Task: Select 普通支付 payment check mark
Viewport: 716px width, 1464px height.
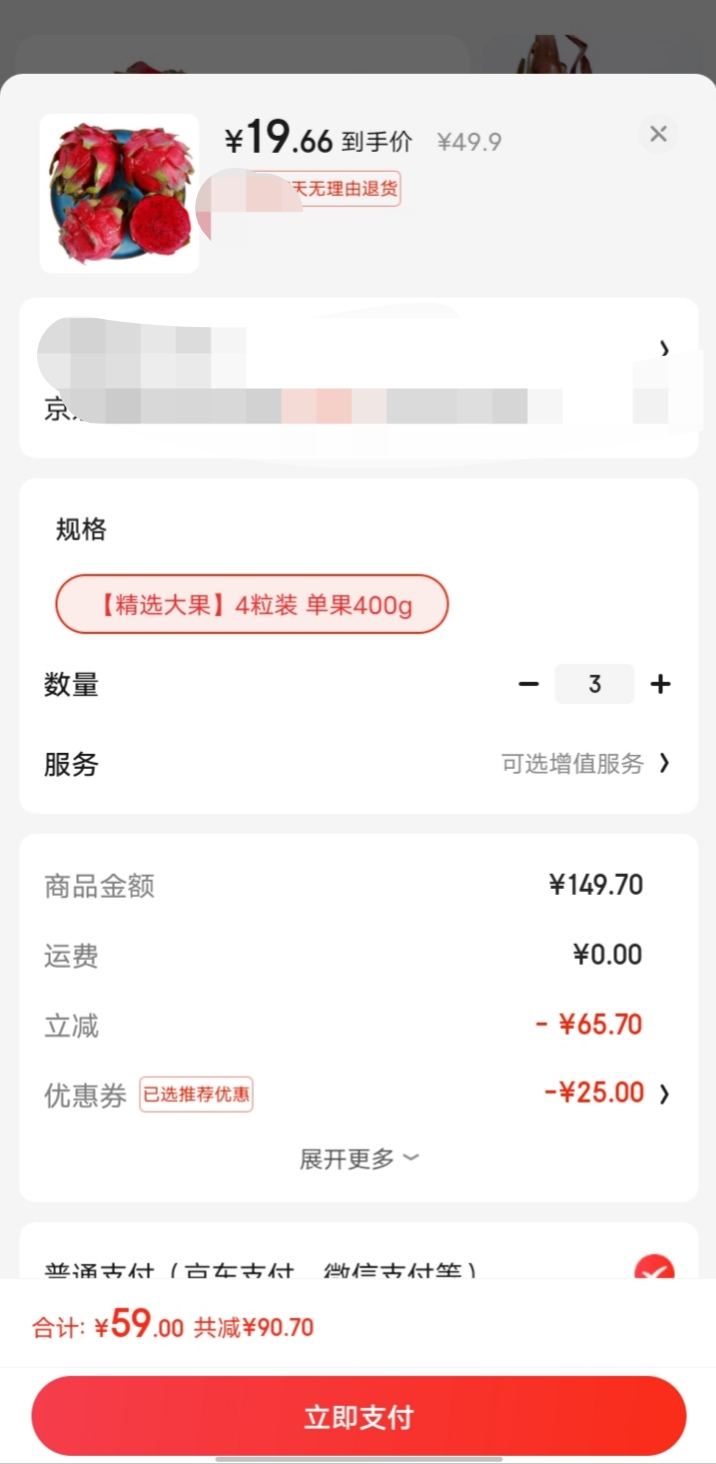Action: coord(654,1270)
